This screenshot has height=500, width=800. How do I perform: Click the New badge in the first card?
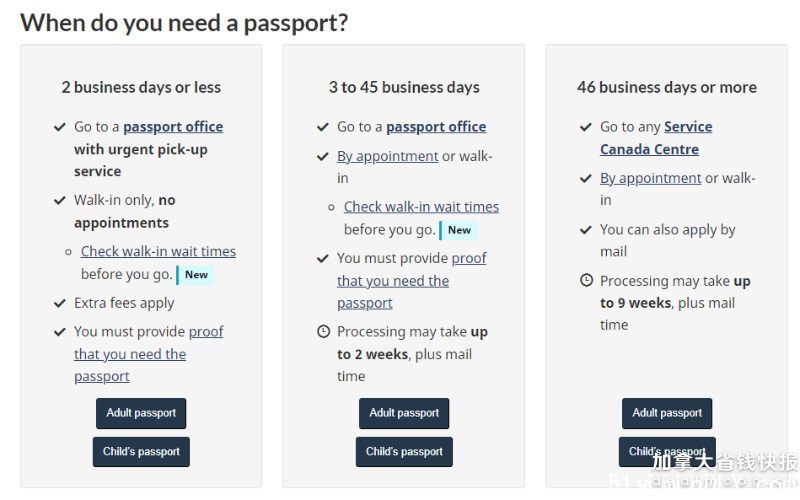coord(195,274)
